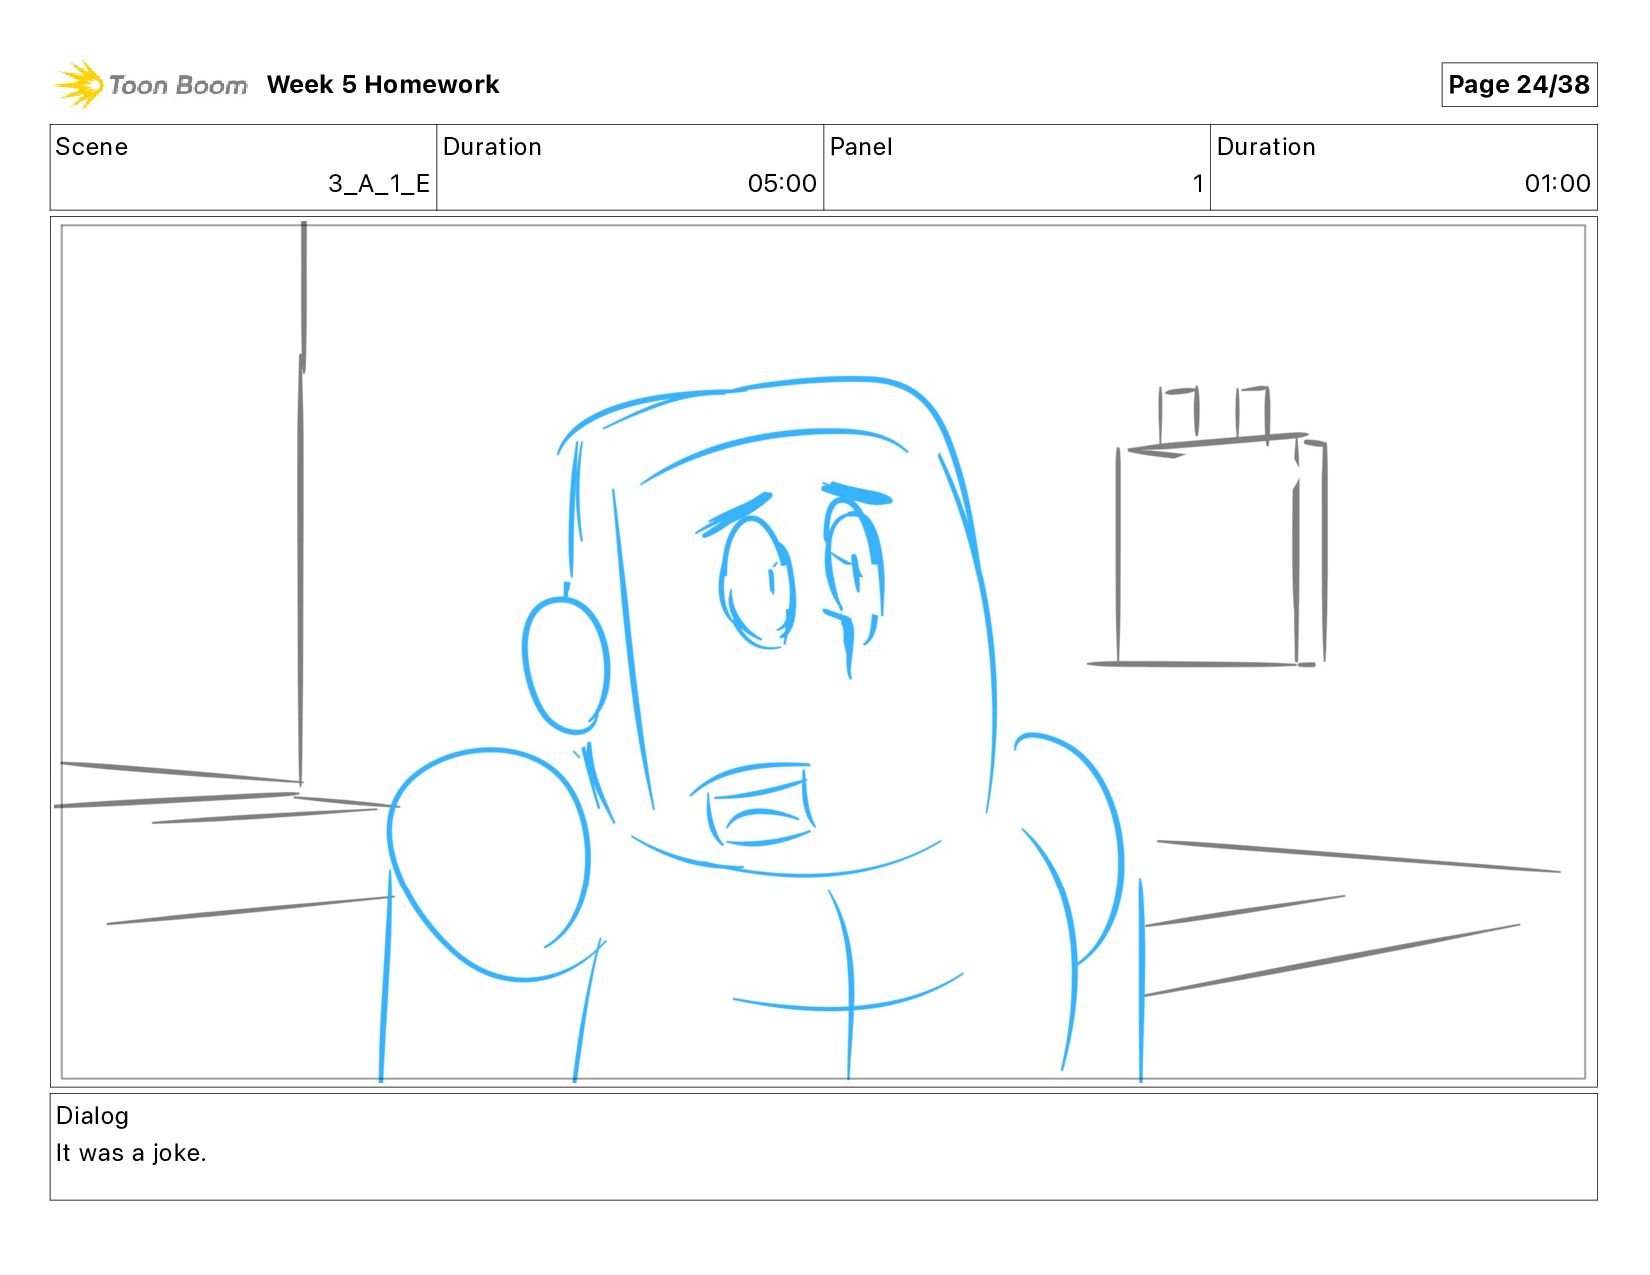
Task: Click the 'Page 24/38' page indicator
Action: (1518, 85)
